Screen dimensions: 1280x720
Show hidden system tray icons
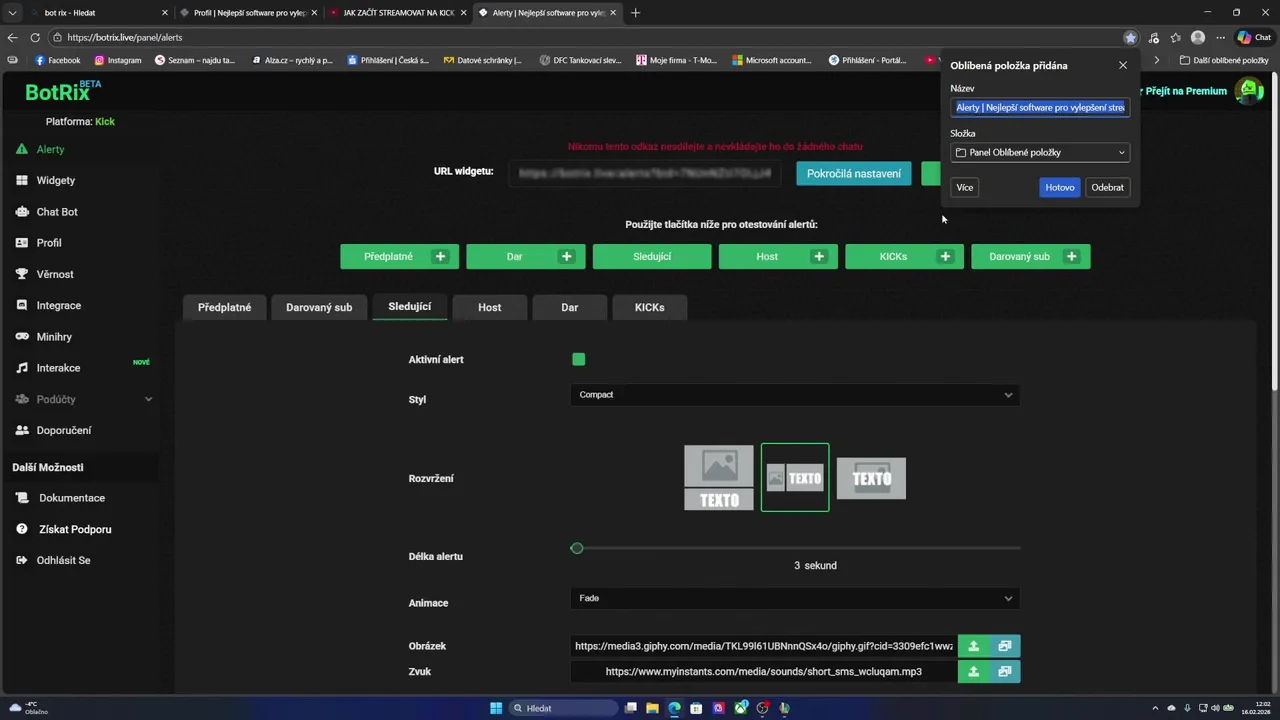tap(1155, 708)
